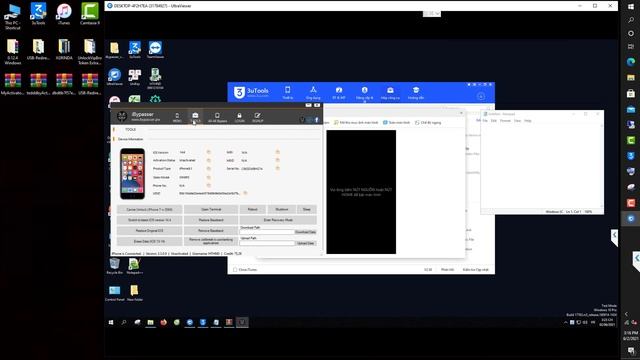Click the Restore Original iOS button
The height and width of the screenshot is (360, 640).
149,231
